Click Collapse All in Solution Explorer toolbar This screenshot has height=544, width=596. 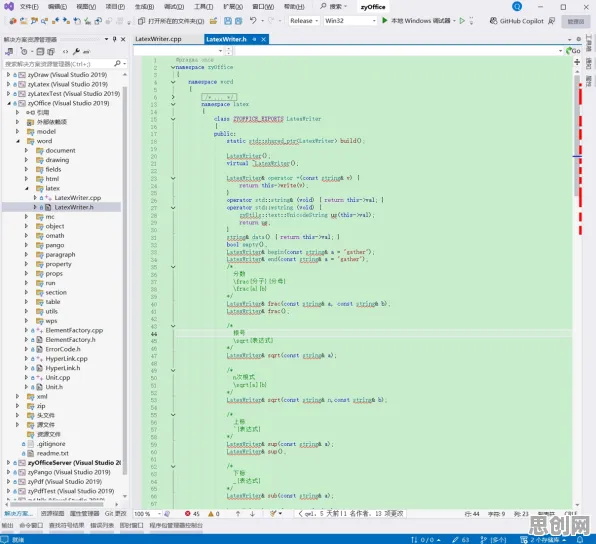40,51
